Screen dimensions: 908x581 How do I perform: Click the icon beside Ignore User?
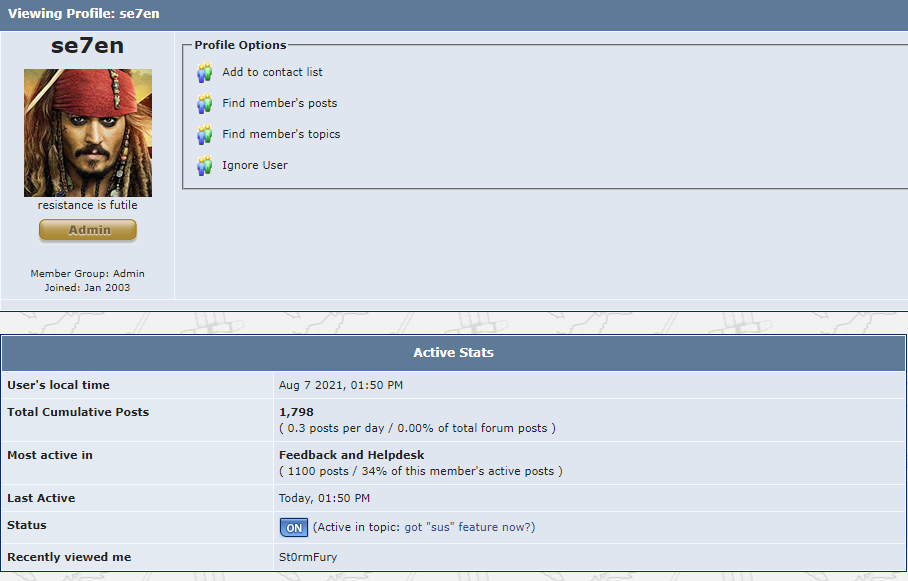coord(205,166)
